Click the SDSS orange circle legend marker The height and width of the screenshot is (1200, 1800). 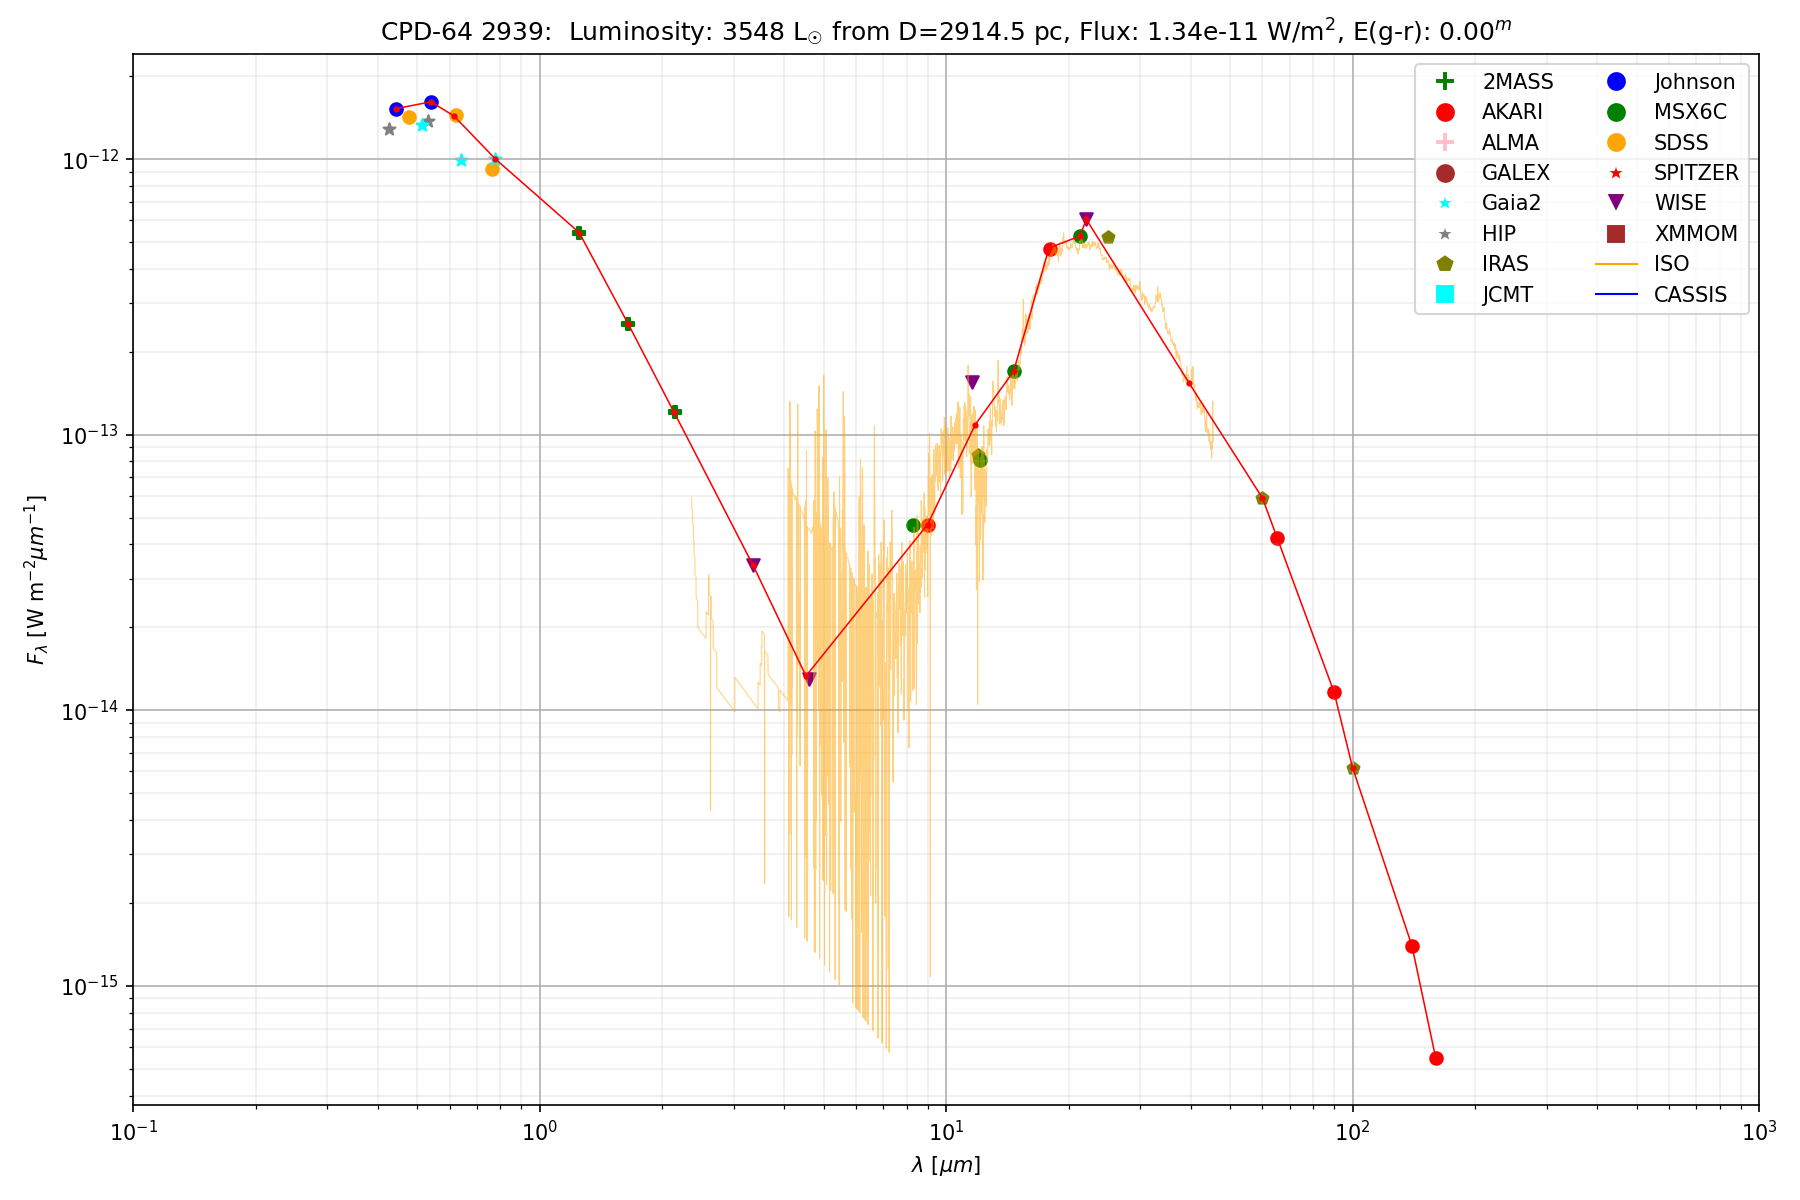tap(1616, 143)
